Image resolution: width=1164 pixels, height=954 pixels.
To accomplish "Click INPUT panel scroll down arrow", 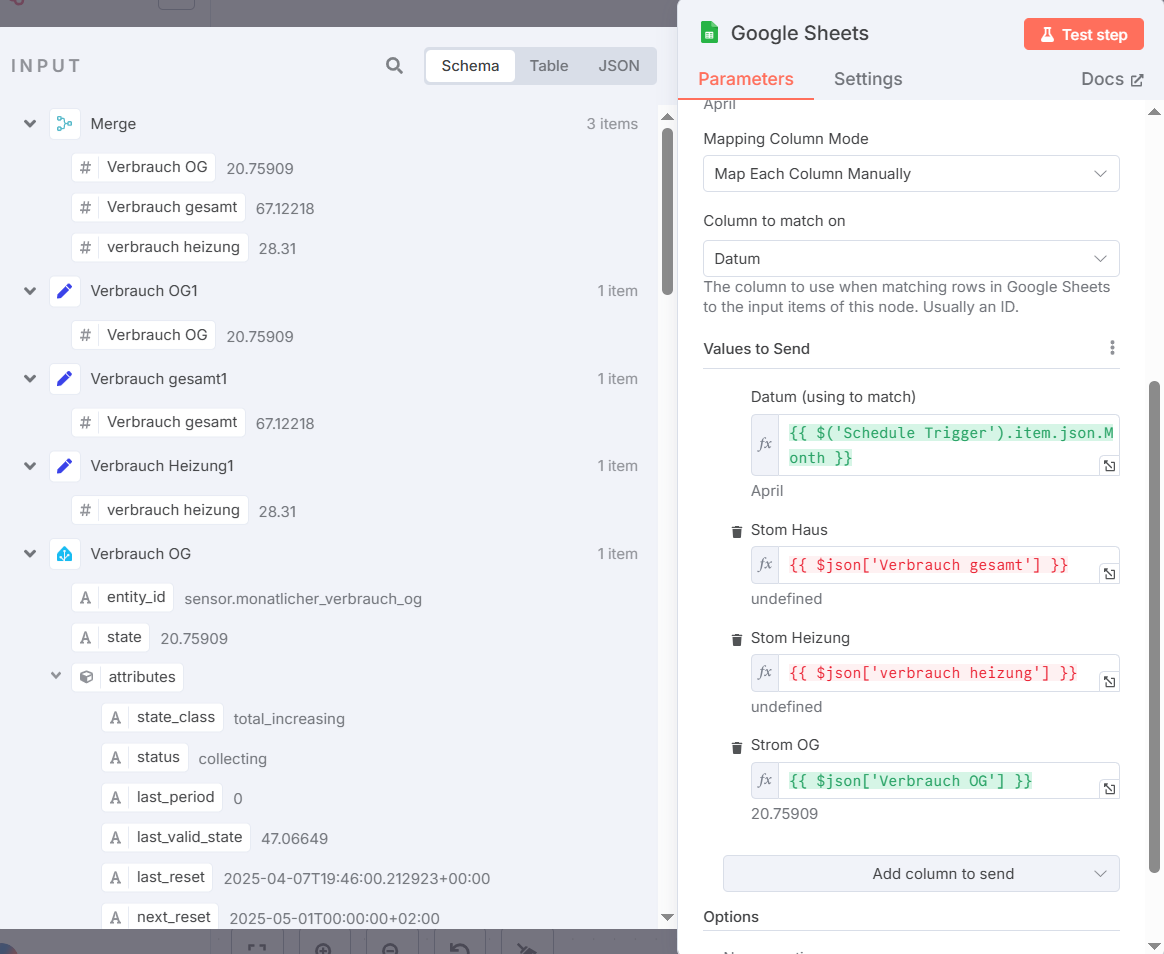I will coord(667,918).
